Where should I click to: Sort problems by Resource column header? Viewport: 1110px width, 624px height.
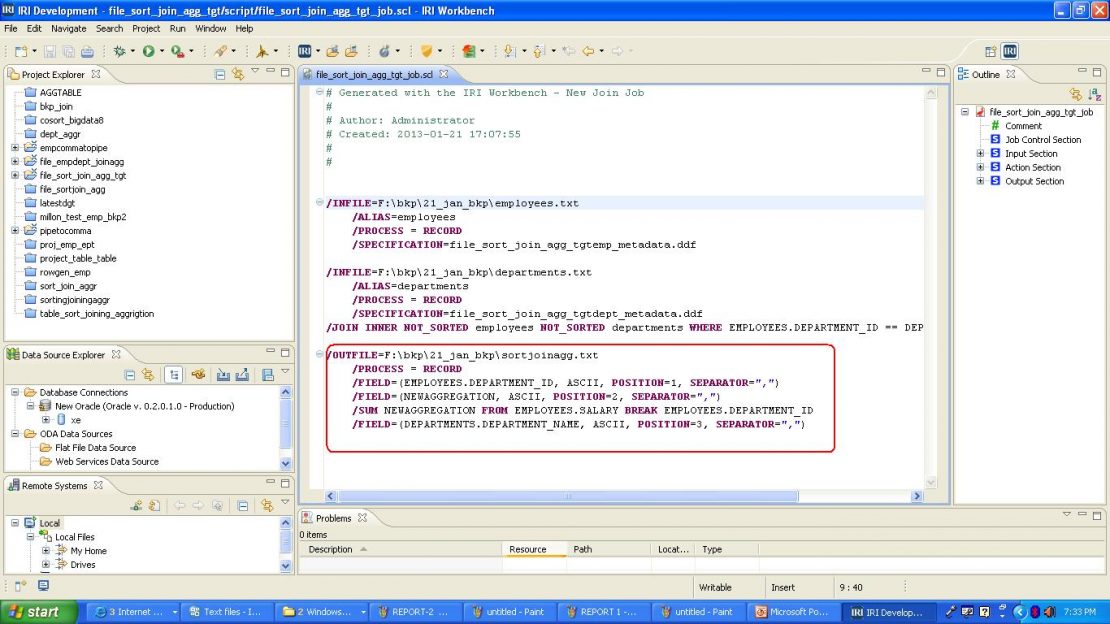coord(534,550)
